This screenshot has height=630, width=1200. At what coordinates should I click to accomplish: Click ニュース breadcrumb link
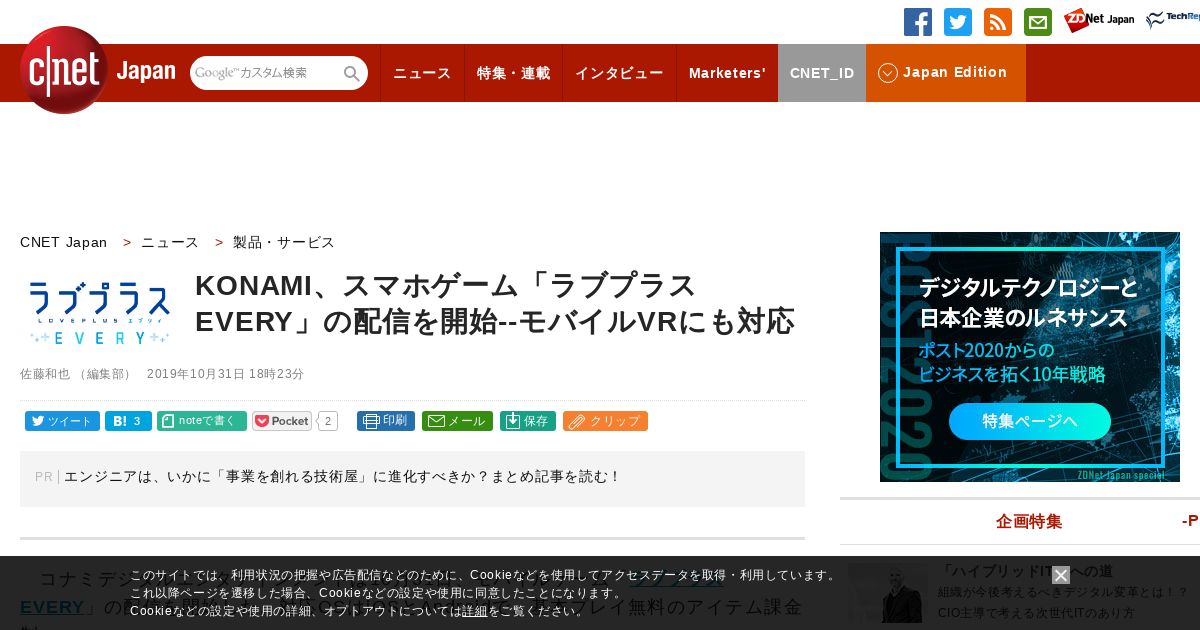(x=170, y=242)
